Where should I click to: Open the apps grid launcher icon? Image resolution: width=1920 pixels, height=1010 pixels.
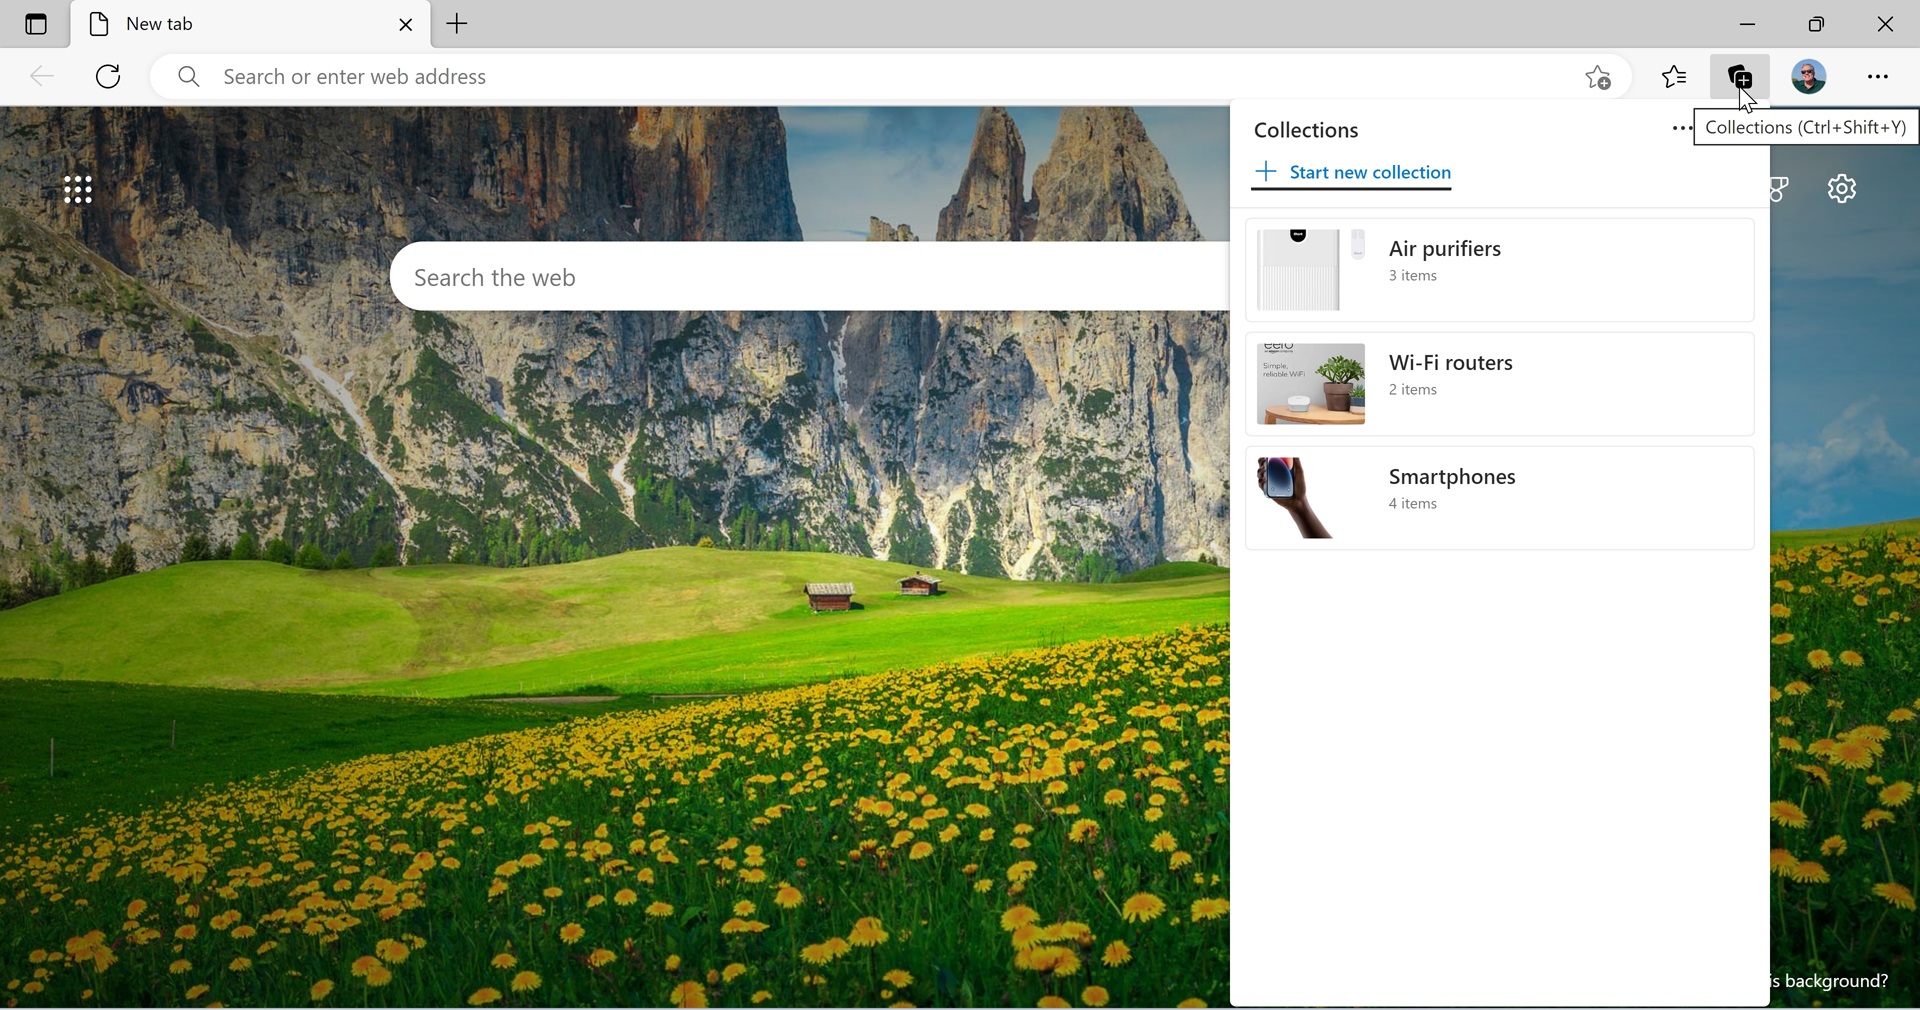[78, 190]
